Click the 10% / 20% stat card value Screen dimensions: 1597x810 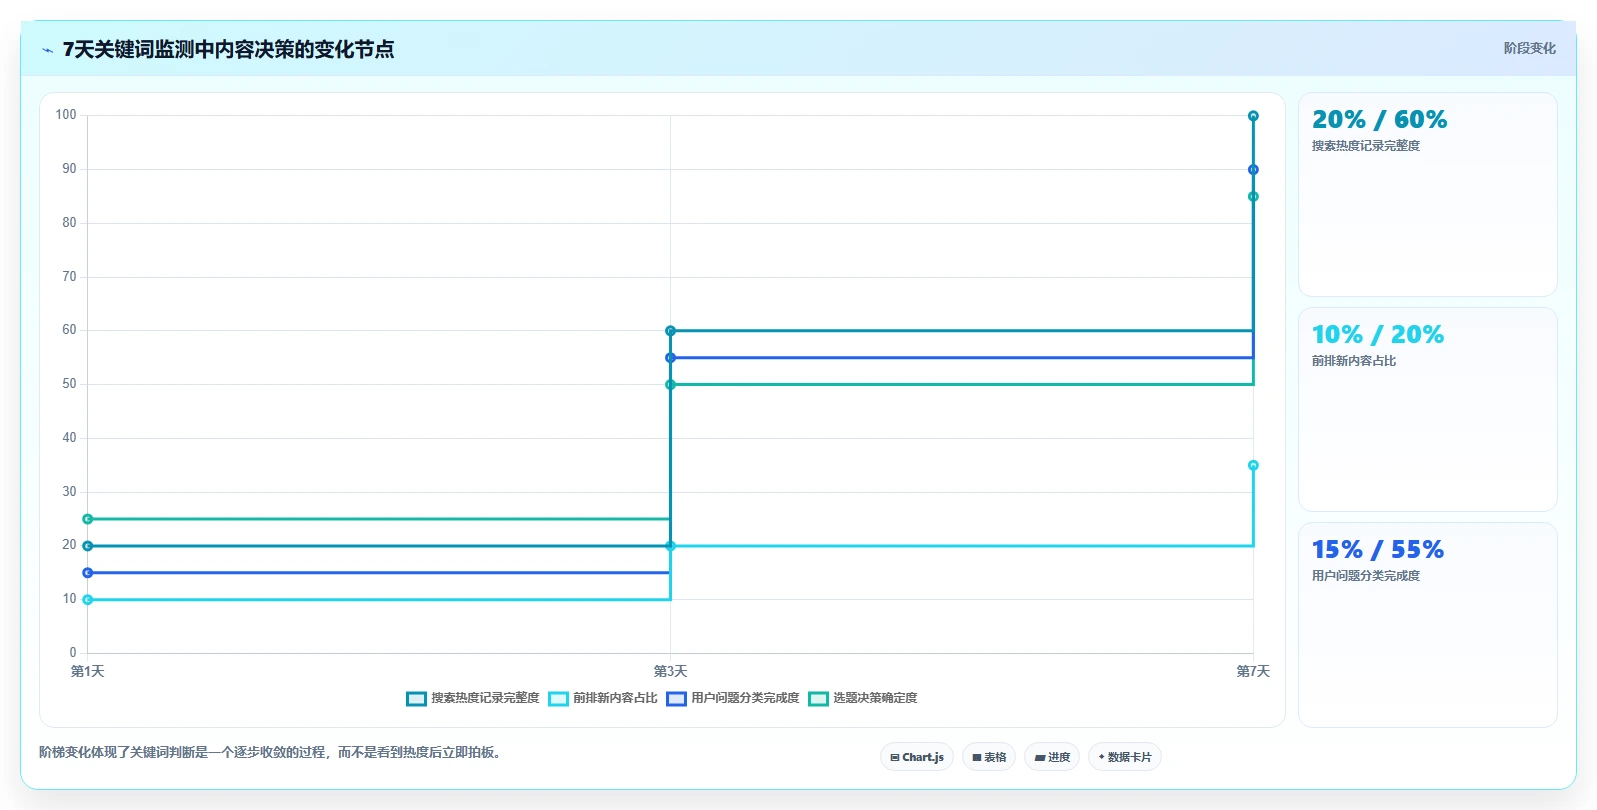tap(1377, 335)
